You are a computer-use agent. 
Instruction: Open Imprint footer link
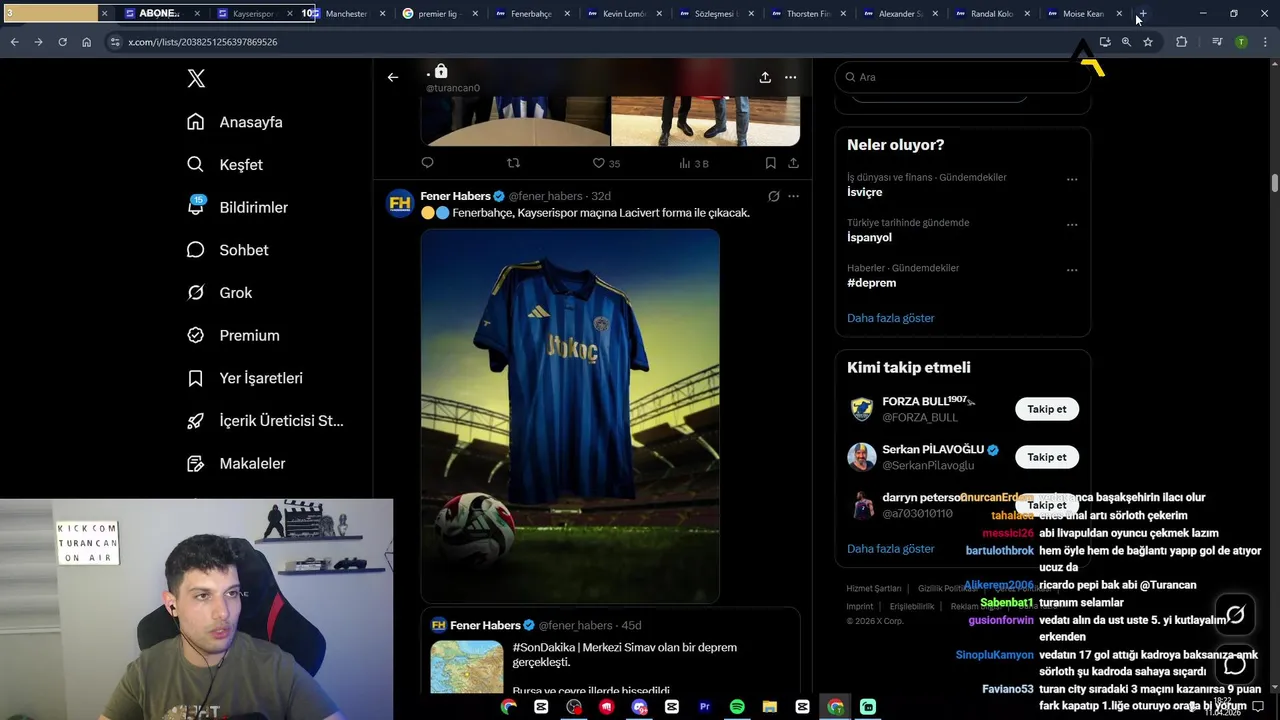coord(860,606)
